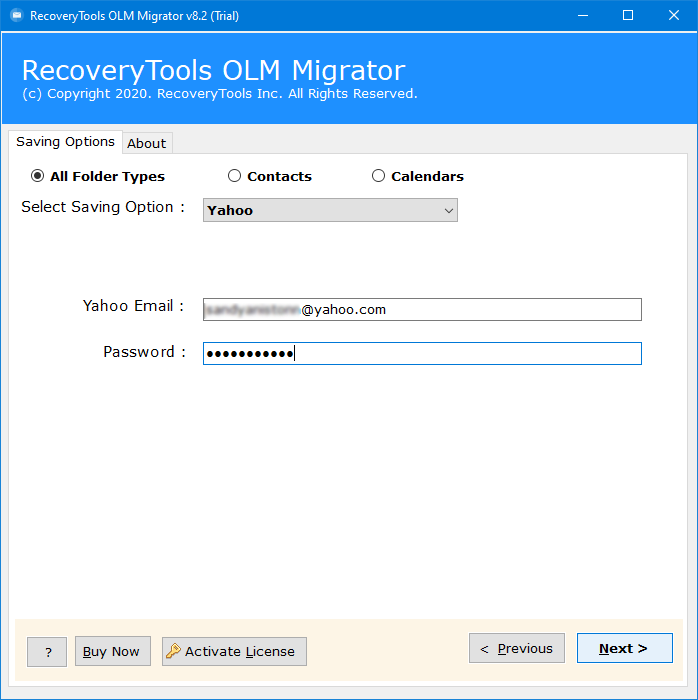Open the Select Saving Option dropdown
The image size is (698, 700).
click(330, 210)
